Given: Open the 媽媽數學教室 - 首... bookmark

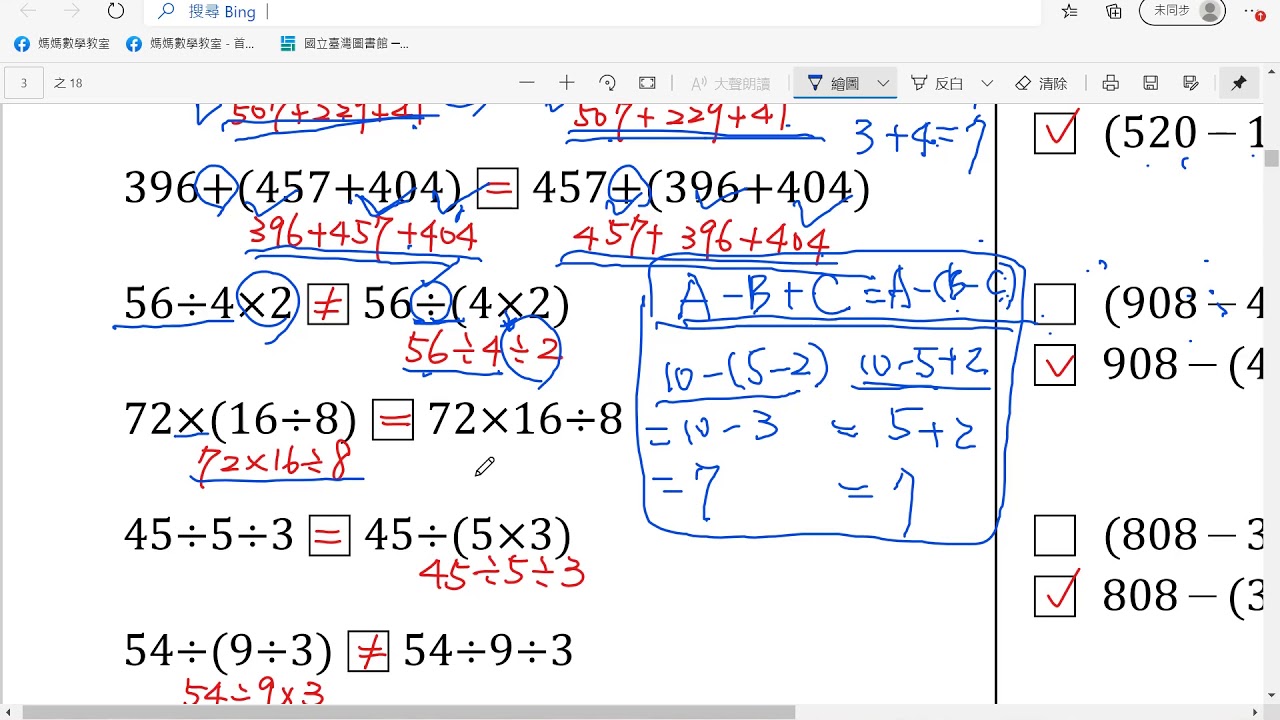Looking at the screenshot, I should tap(191, 44).
